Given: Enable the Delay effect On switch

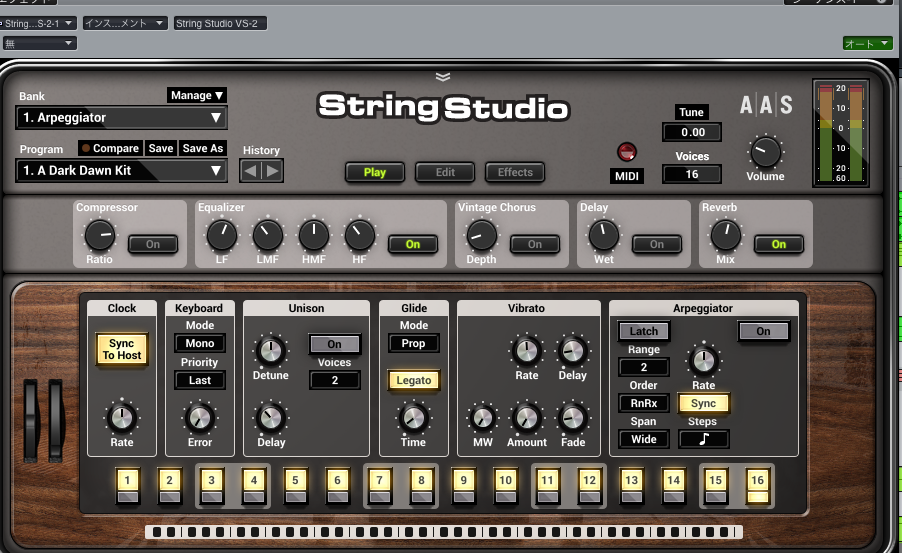Looking at the screenshot, I should coord(657,244).
